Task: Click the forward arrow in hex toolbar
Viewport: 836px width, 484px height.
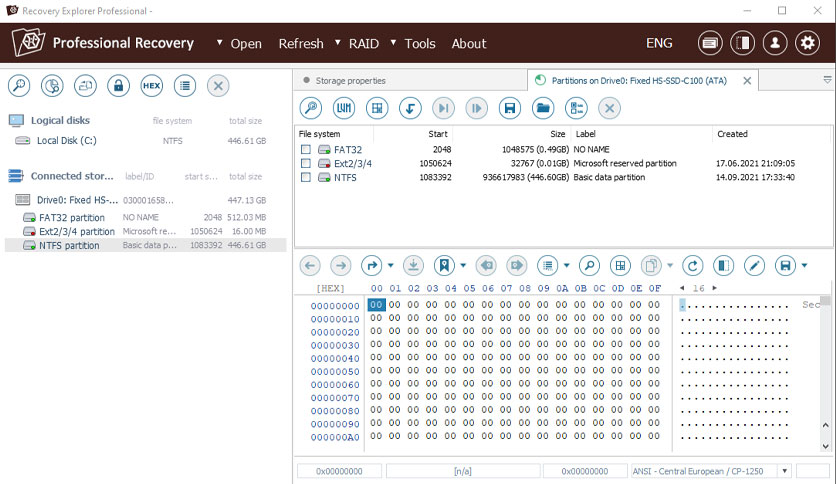Action: (341, 265)
